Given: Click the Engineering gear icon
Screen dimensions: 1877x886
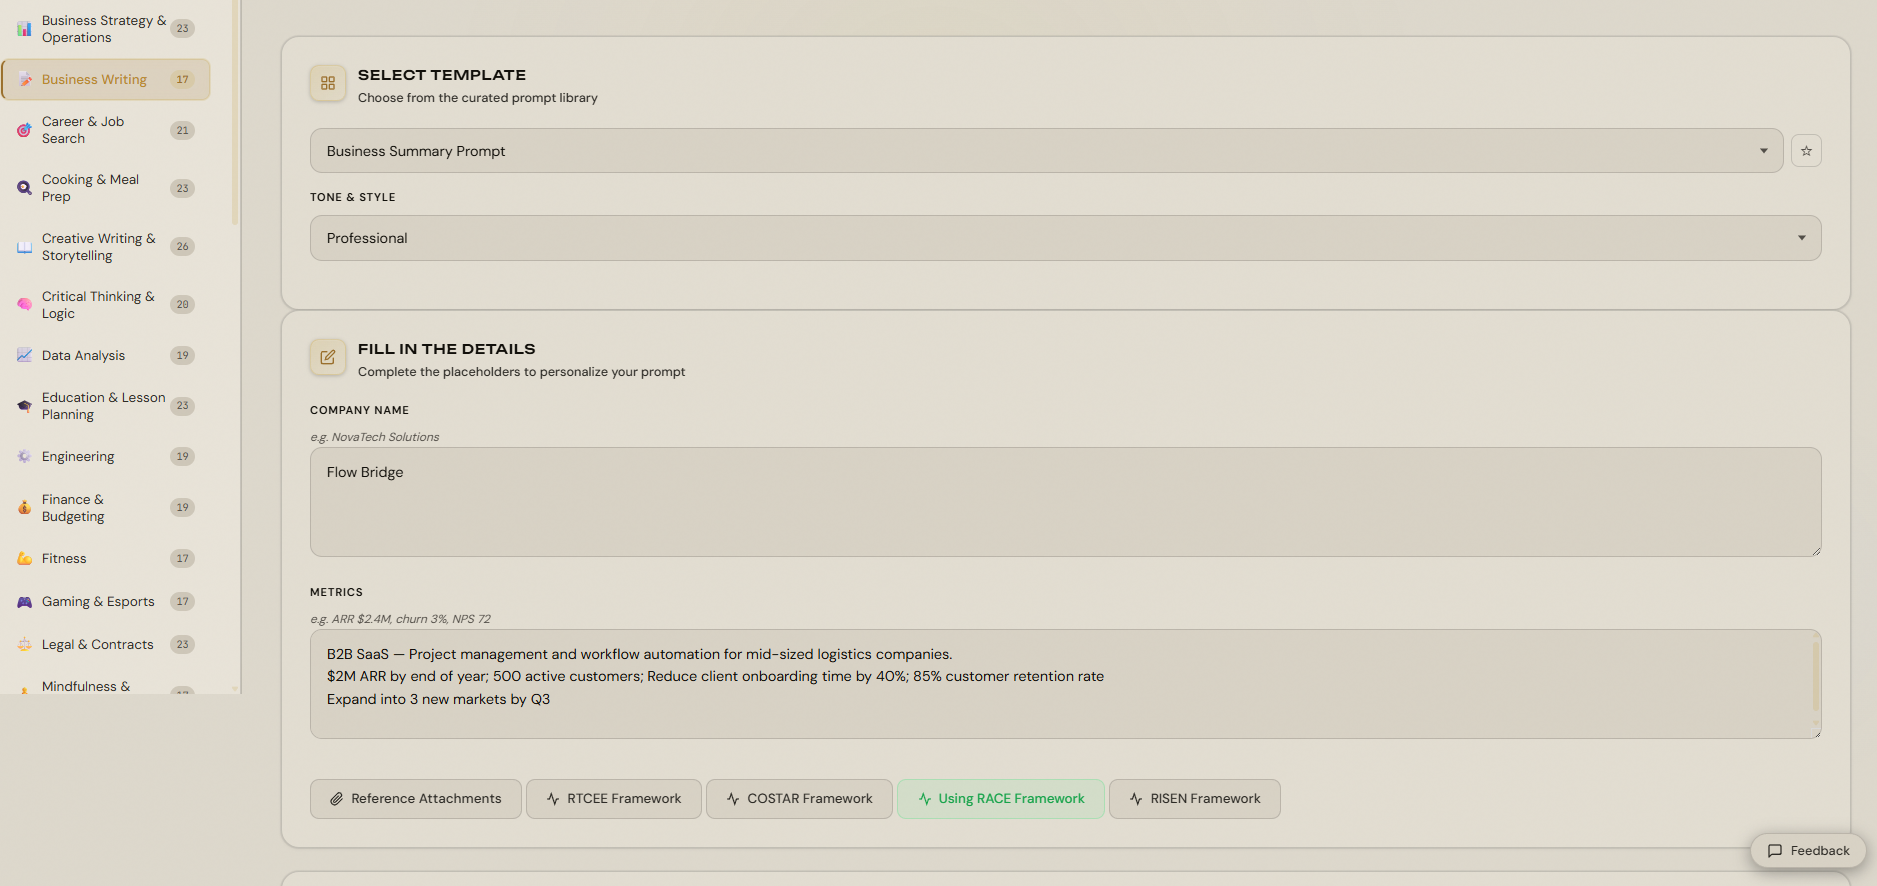Looking at the screenshot, I should [24, 457].
